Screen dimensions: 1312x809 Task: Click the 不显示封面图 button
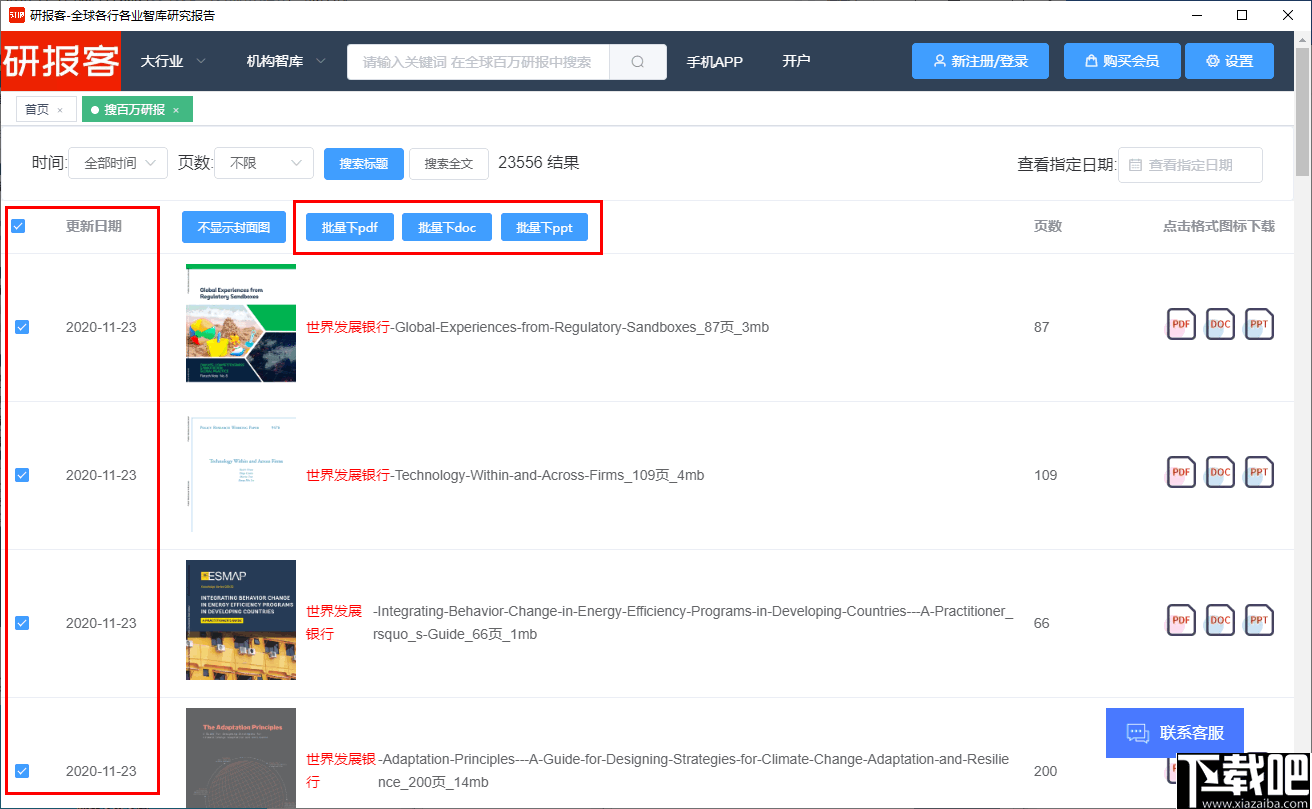(234, 227)
